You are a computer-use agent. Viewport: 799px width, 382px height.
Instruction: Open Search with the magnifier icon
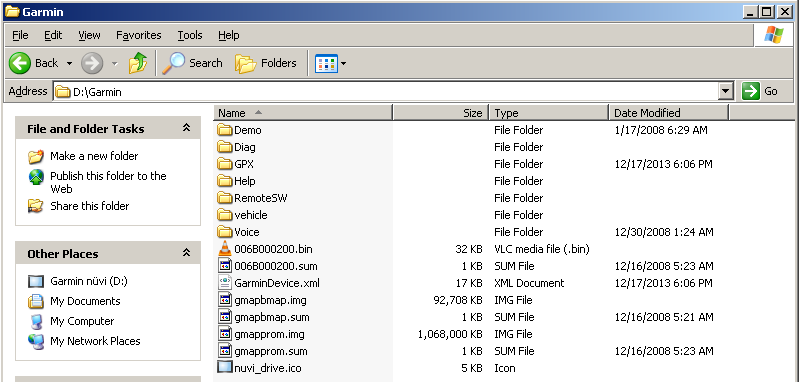(x=173, y=63)
